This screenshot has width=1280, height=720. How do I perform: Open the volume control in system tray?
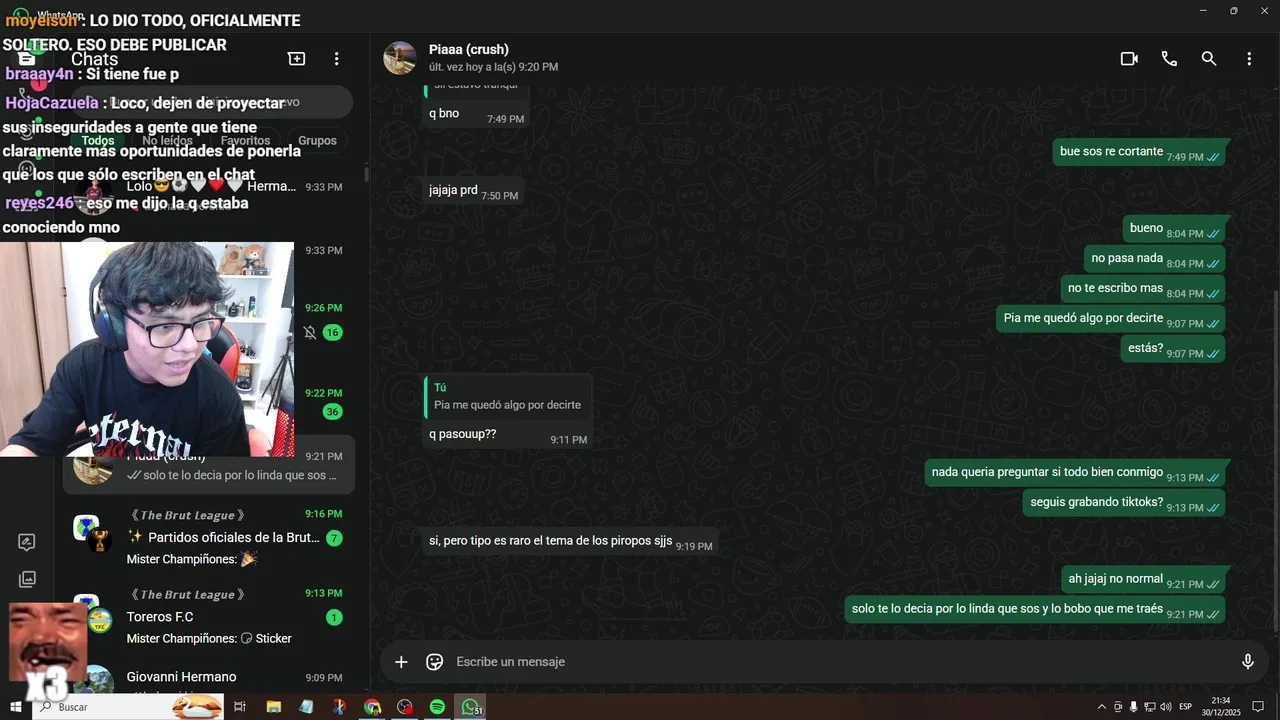click(1166, 707)
